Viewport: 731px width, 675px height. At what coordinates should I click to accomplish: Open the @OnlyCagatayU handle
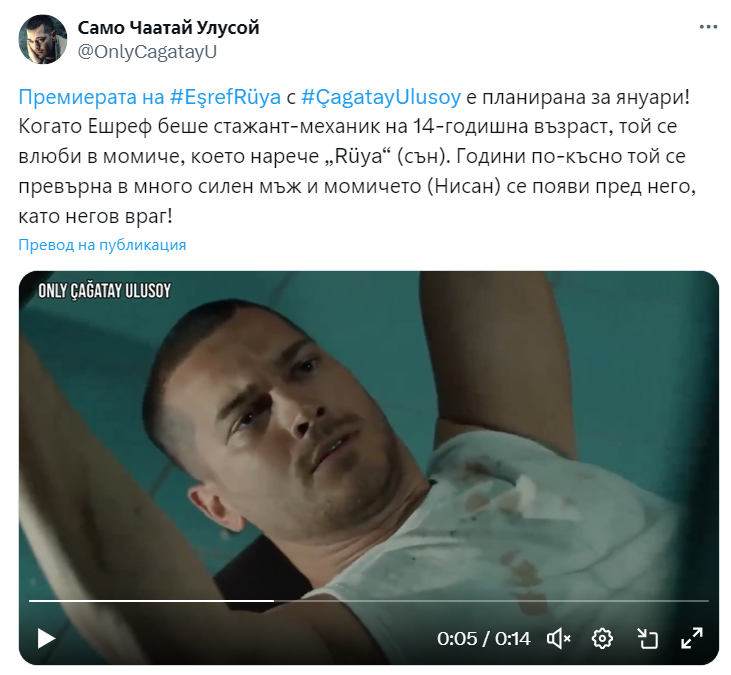coord(147,52)
